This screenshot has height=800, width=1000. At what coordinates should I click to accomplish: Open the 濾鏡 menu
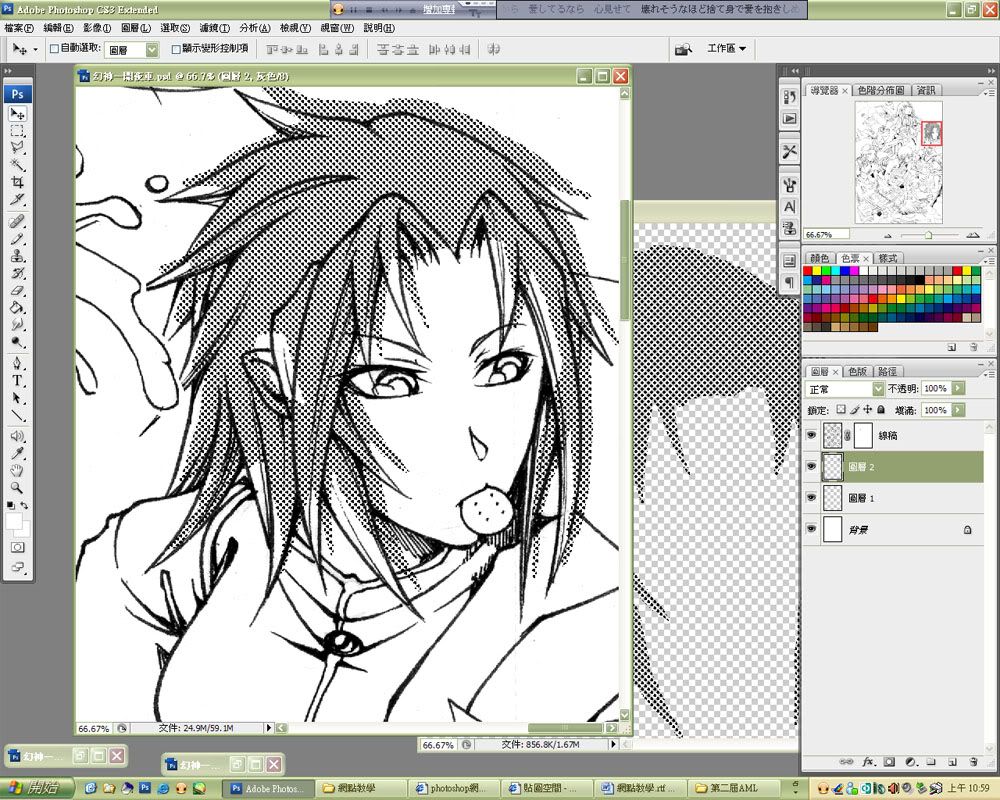(x=214, y=28)
